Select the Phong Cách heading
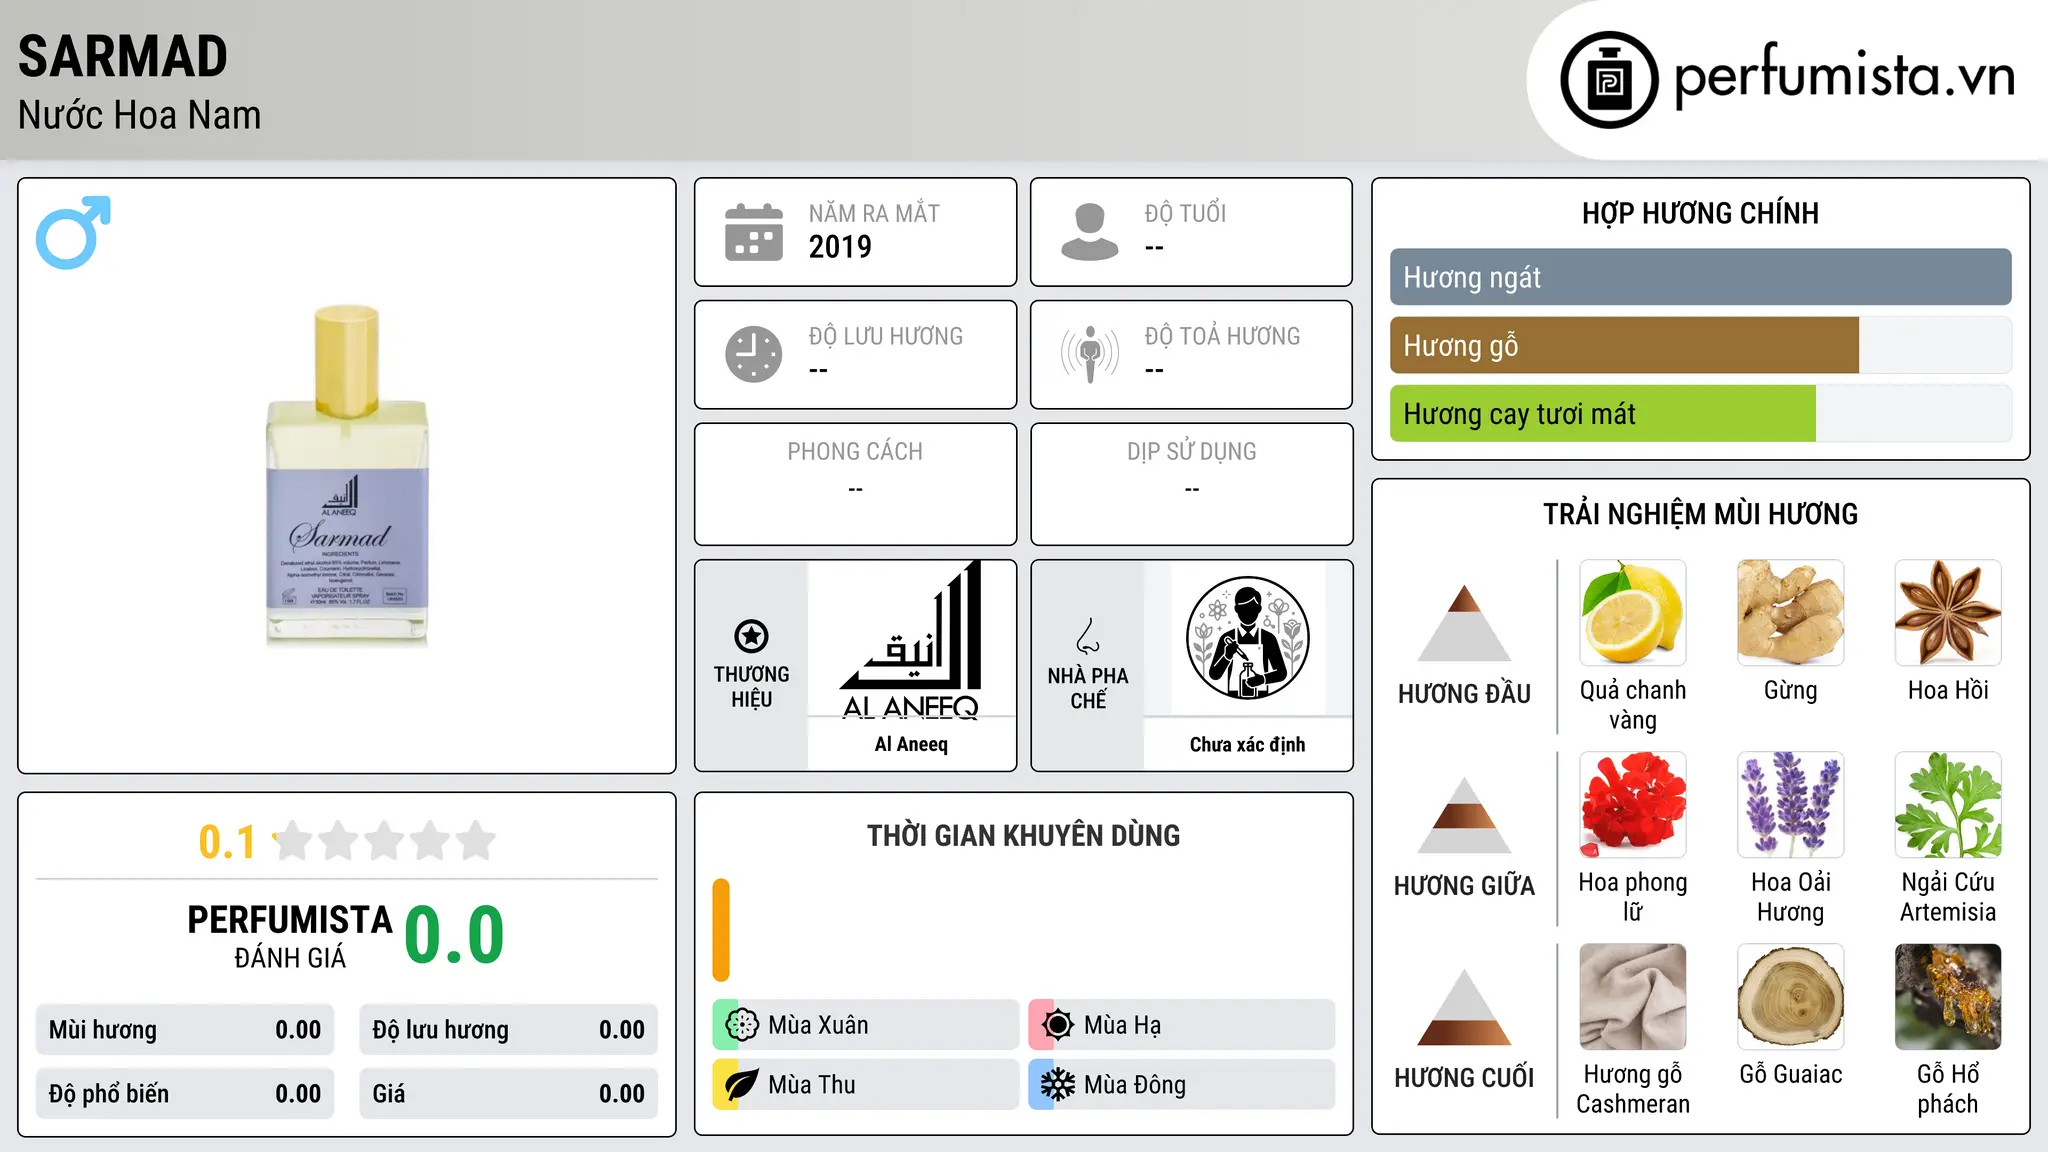Image resolution: width=2048 pixels, height=1152 pixels. pyautogui.click(x=855, y=452)
